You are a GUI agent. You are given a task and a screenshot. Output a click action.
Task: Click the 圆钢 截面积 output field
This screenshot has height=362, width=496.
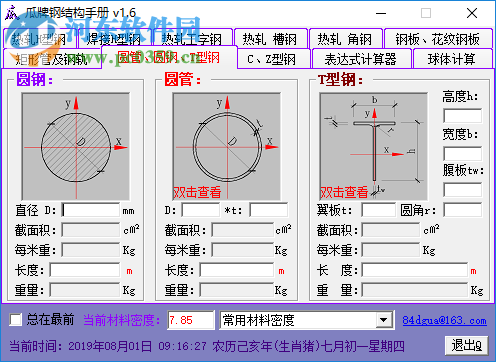91,230
